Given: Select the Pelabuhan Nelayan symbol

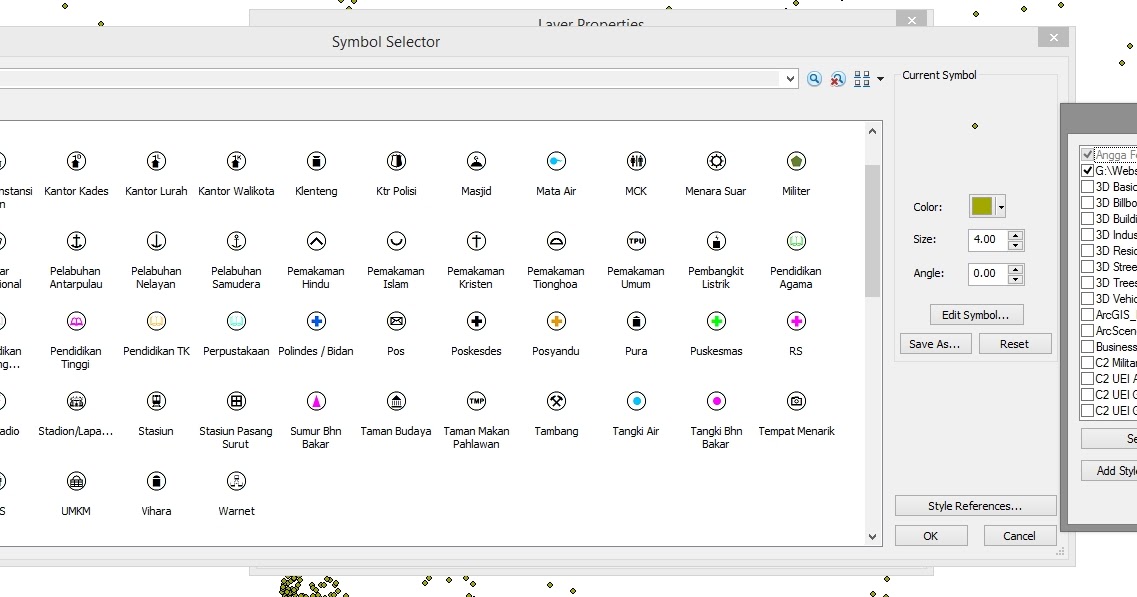Looking at the screenshot, I should coord(155,241).
